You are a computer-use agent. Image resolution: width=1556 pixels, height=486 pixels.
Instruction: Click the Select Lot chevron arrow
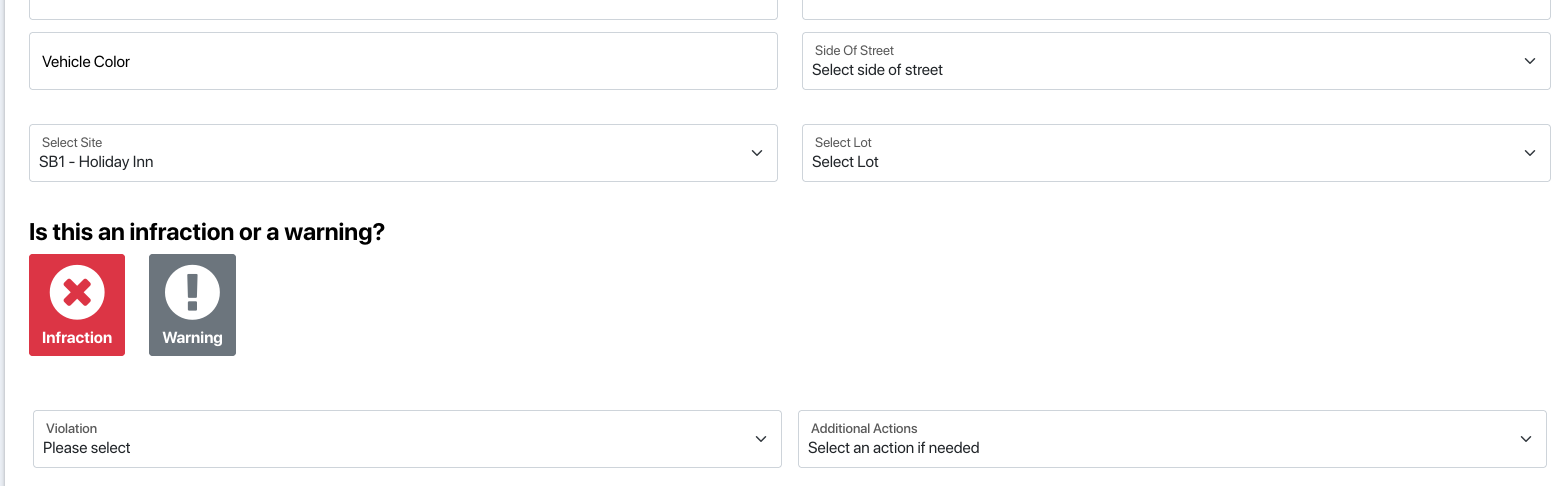pos(1529,153)
